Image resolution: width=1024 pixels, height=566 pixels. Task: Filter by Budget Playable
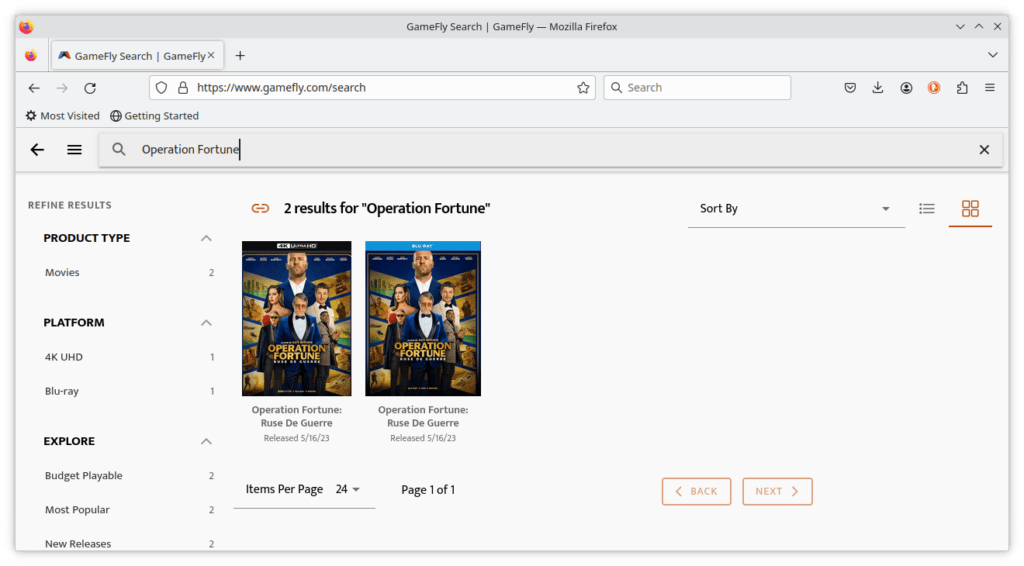(84, 475)
